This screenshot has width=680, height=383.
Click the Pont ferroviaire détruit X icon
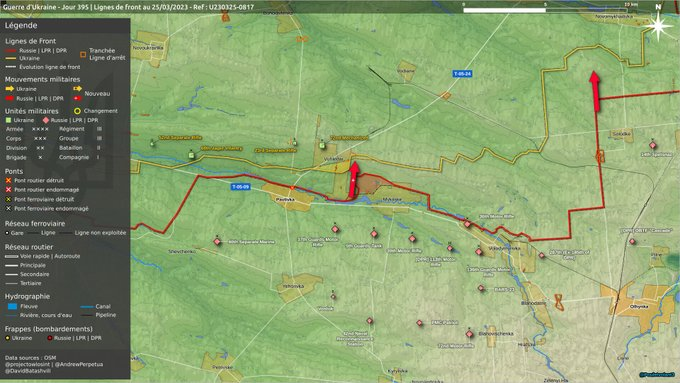(x=8, y=200)
